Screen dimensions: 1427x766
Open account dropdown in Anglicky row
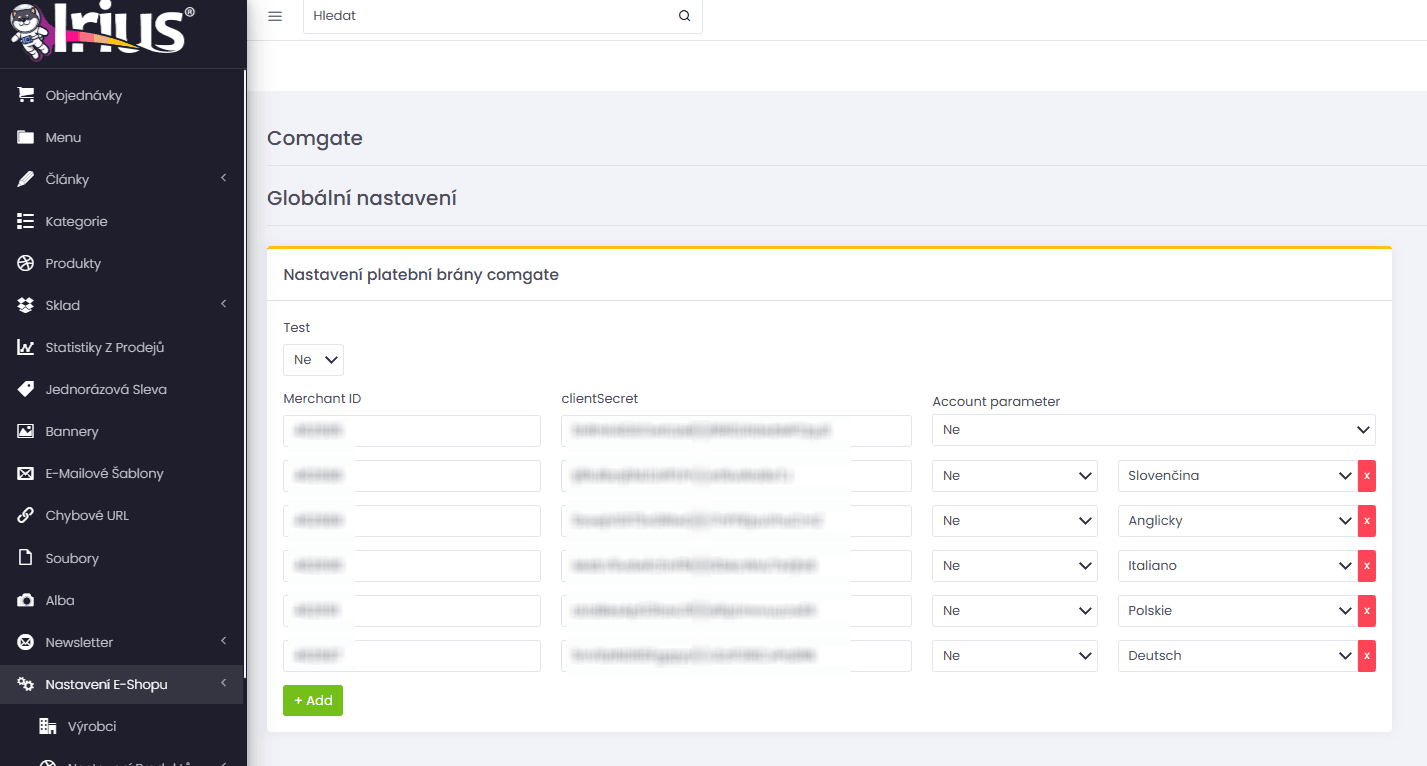click(x=1015, y=521)
